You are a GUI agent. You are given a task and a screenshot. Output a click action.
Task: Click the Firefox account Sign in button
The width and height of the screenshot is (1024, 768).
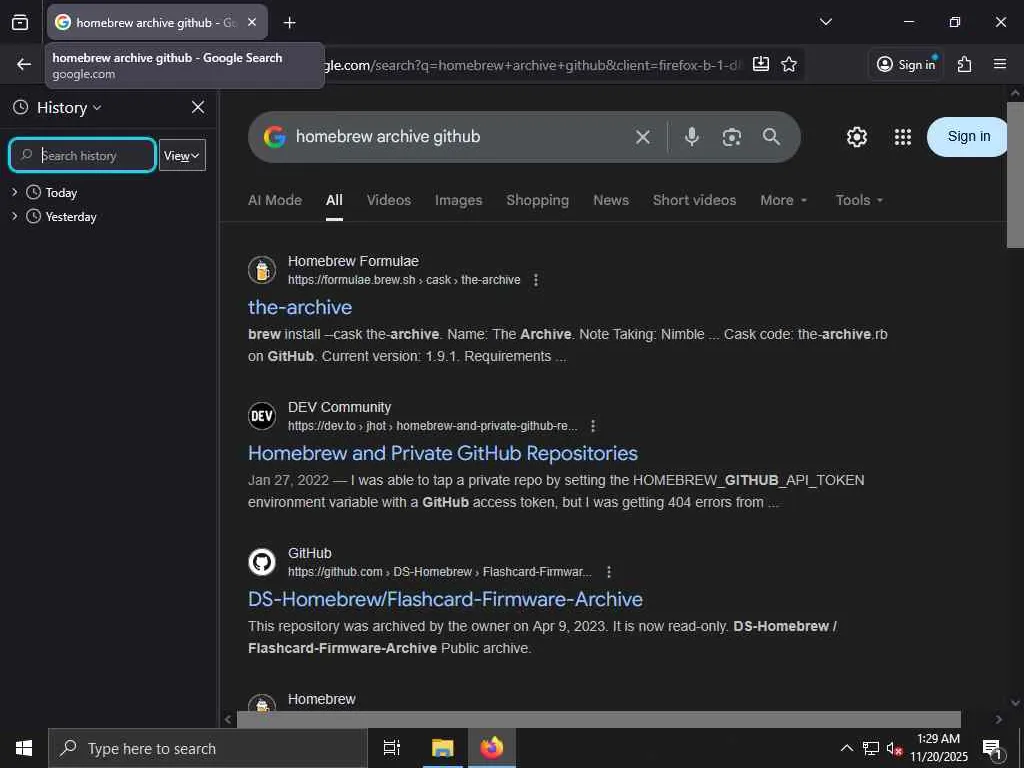(x=906, y=64)
